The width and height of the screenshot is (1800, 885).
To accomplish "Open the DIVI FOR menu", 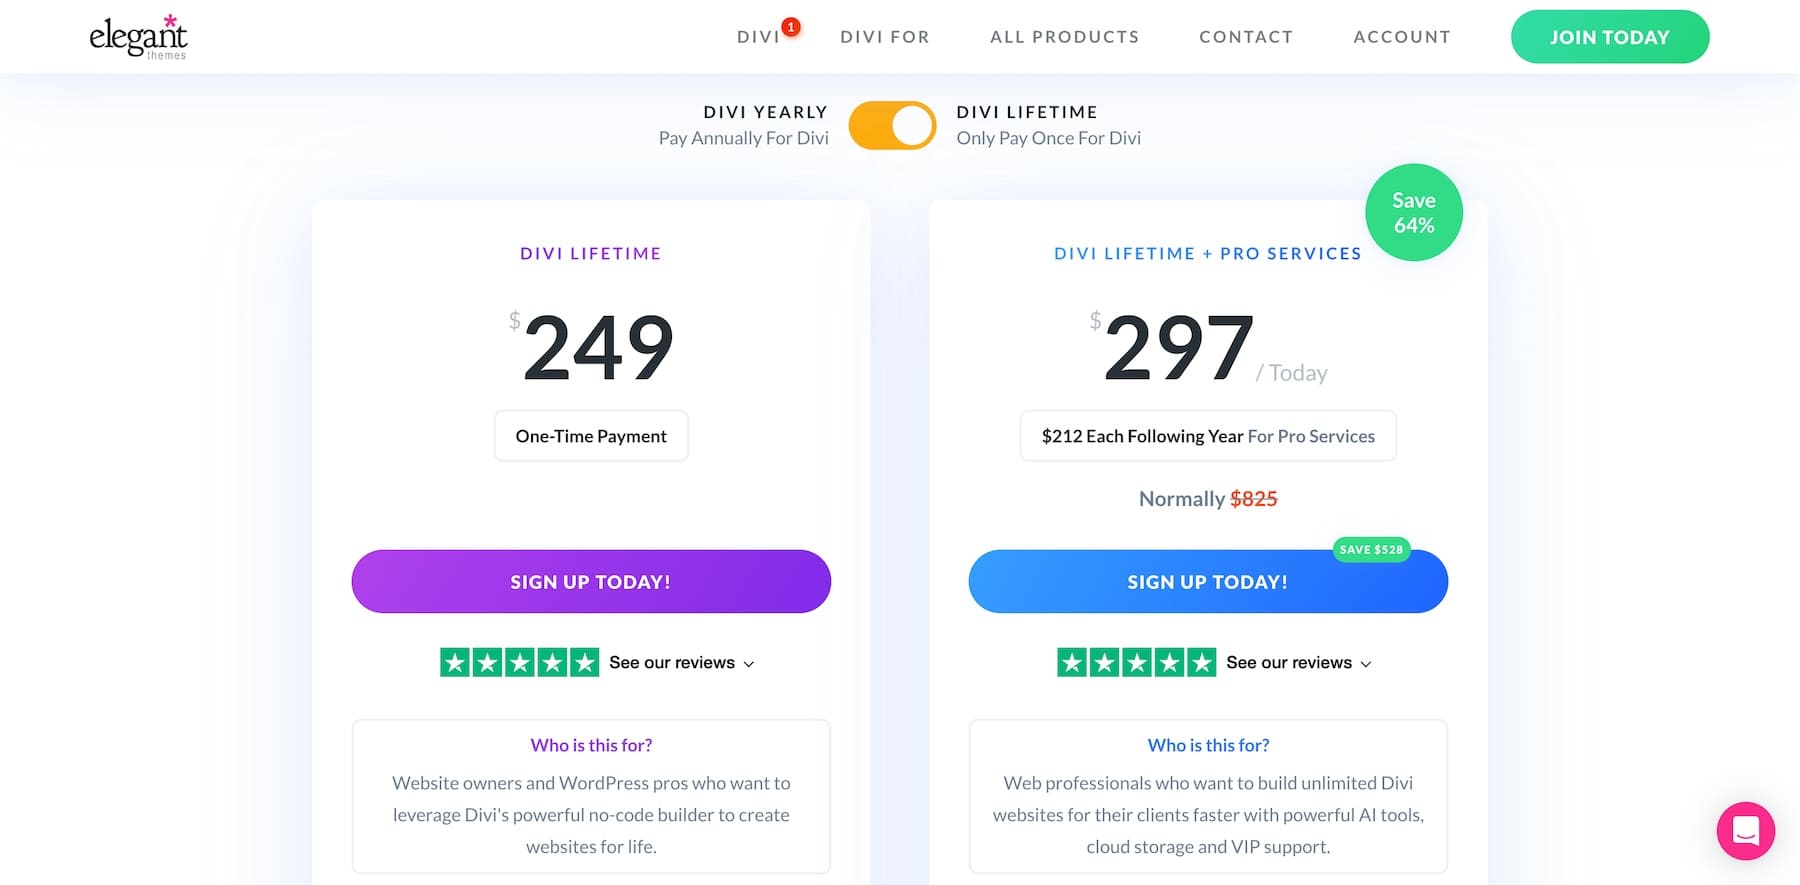I will pyautogui.click(x=884, y=36).
